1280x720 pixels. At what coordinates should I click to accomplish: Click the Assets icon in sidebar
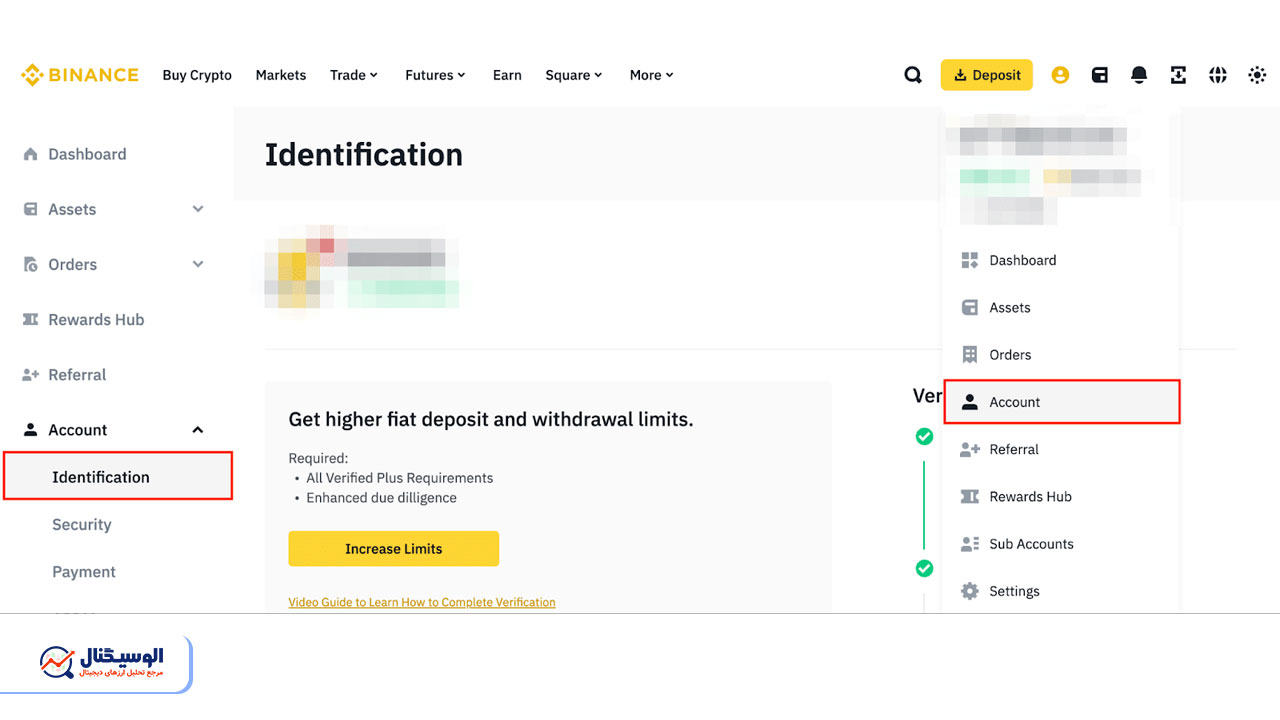point(30,209)
